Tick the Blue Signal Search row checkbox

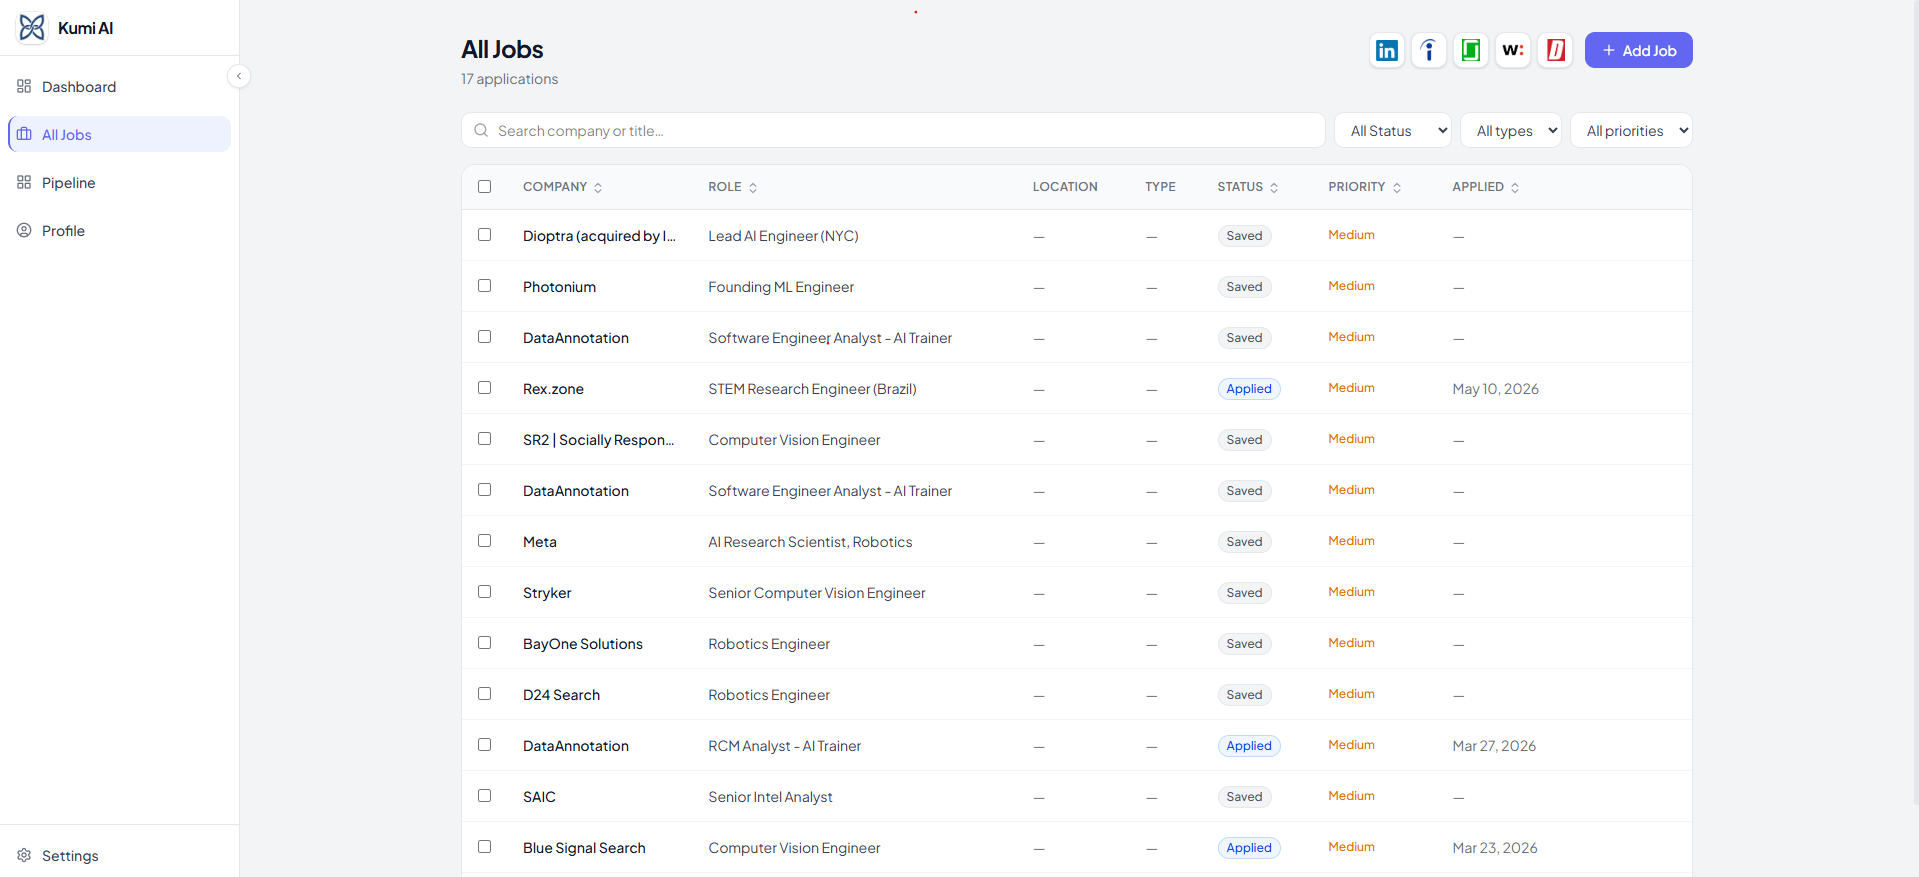coord(485,847)
